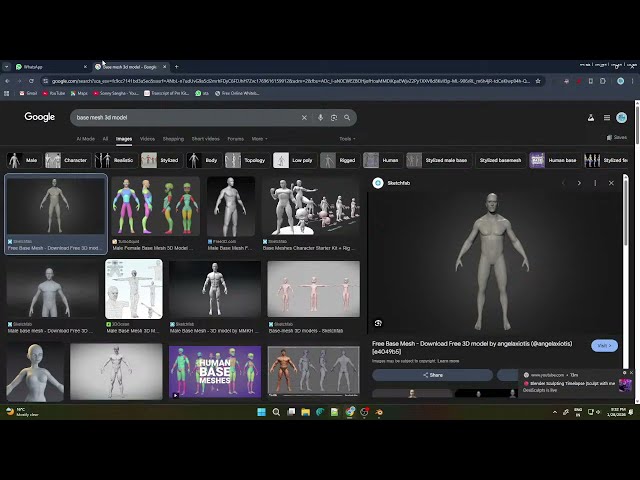Viewport: 640px width, 480px height.
Task: Submit search with magnifier icon
Action: (x=347, y=118)
